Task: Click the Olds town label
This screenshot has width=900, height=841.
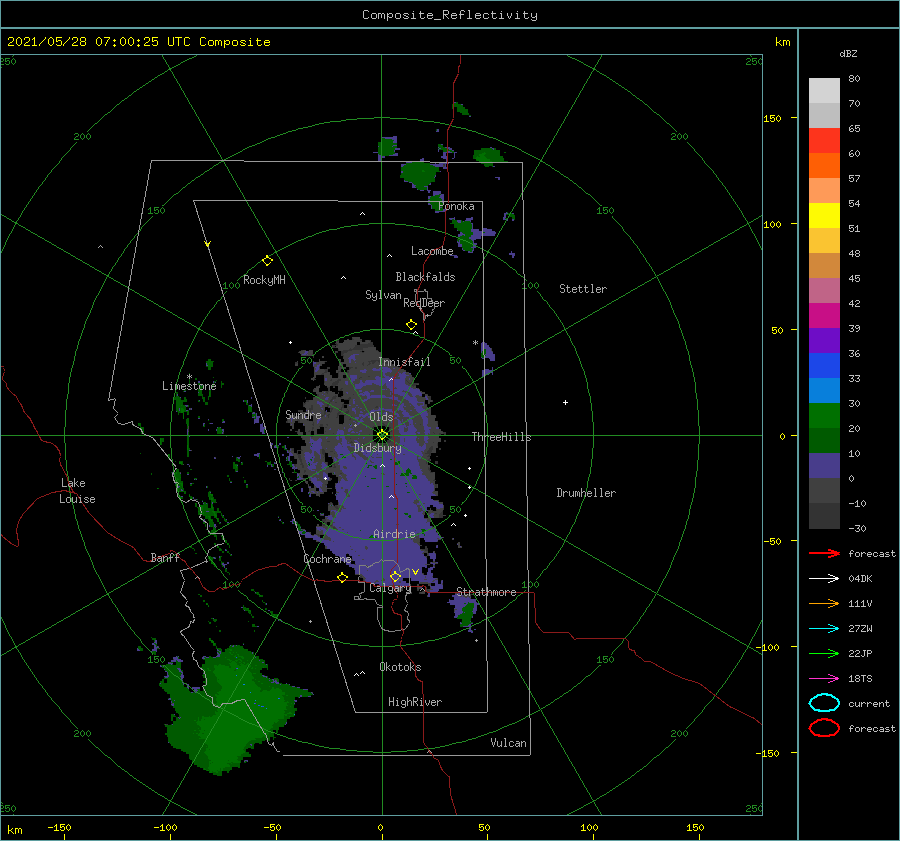Action: (x=381, y=417)
